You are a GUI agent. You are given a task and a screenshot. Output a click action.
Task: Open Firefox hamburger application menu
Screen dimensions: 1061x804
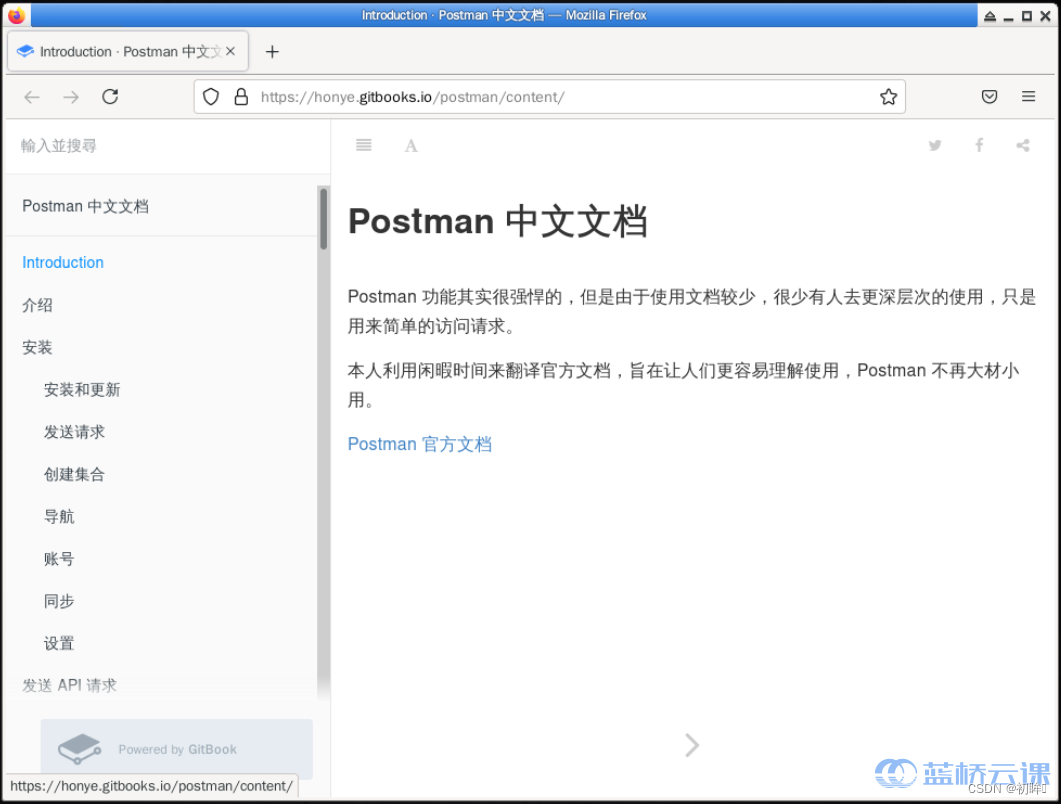coord(1029,97)
